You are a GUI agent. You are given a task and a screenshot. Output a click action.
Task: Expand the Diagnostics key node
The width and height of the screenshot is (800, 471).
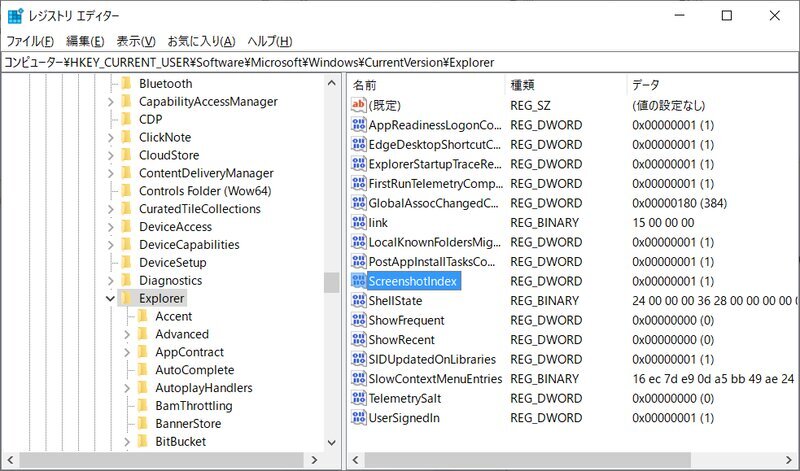110,281
